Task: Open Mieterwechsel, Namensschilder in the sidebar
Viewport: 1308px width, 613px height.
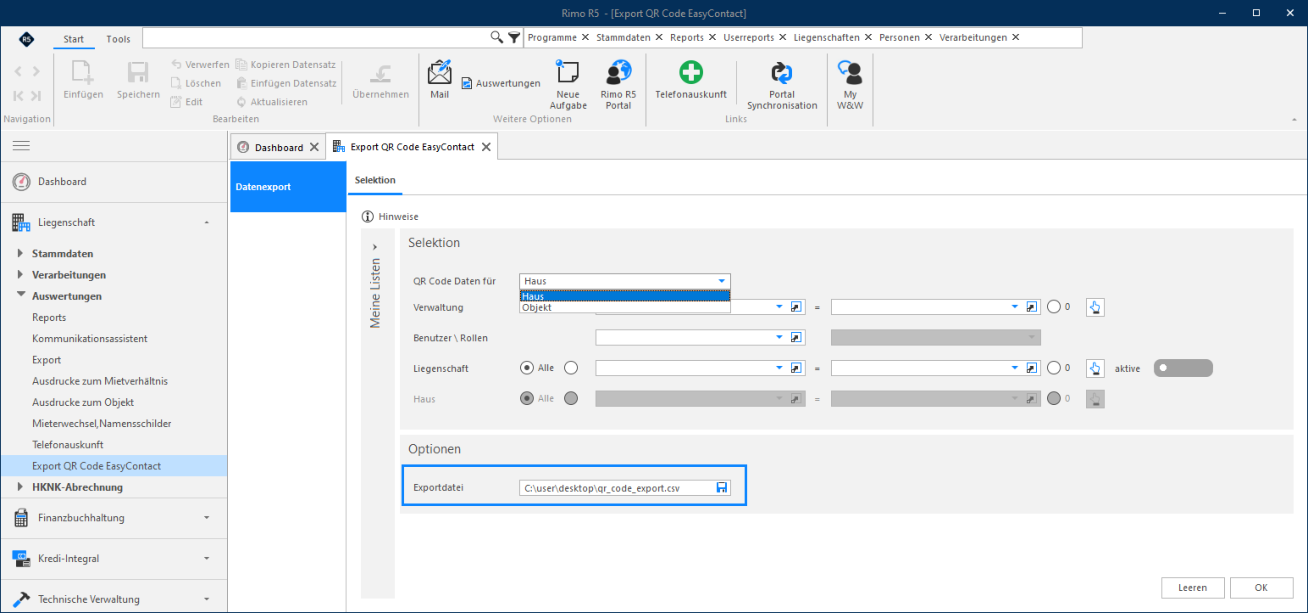Action: coord(101,423)
